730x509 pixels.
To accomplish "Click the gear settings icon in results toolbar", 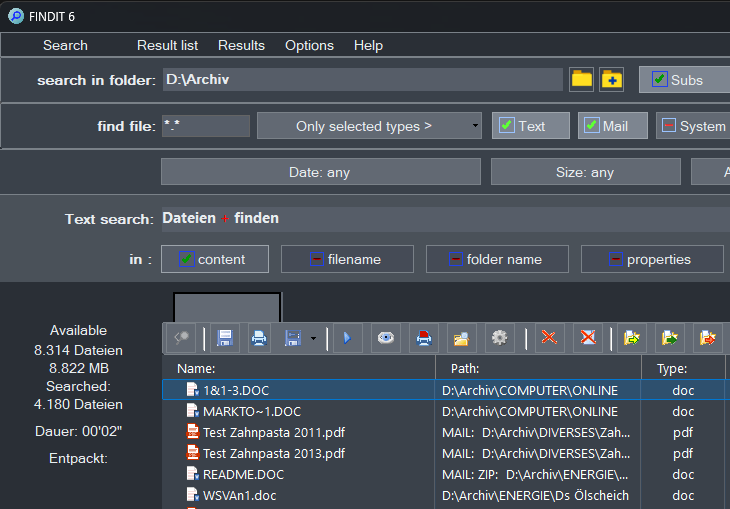I will tap(499, 338).
